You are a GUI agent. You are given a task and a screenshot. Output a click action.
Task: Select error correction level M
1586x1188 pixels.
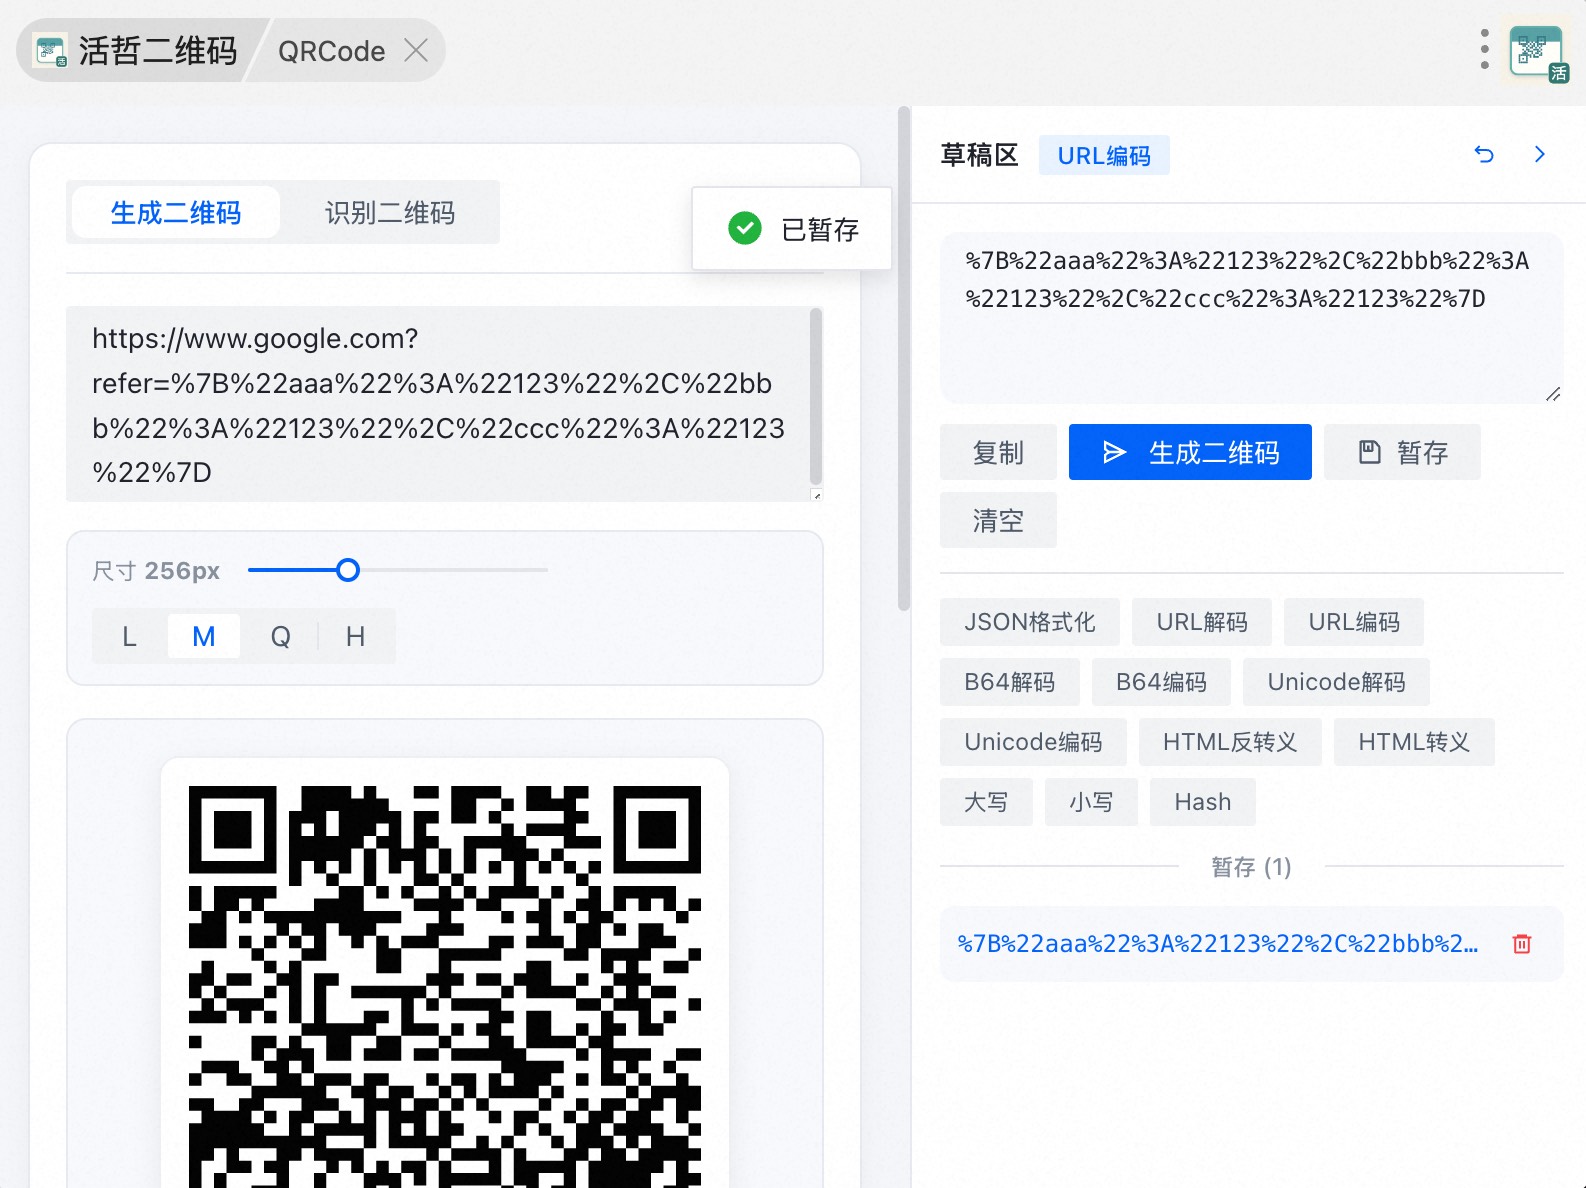click(x=204, y=637)
